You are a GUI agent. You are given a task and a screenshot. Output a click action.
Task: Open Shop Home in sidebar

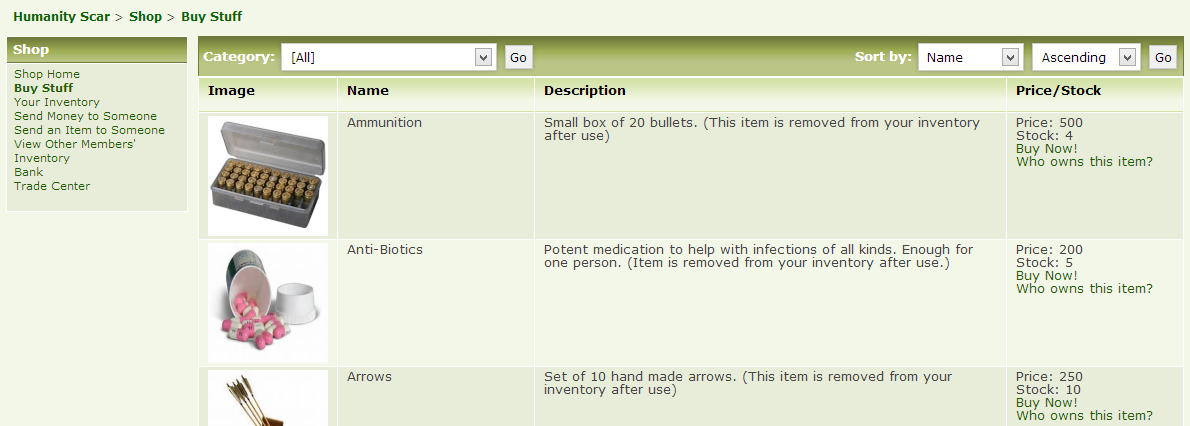[47, 74]
